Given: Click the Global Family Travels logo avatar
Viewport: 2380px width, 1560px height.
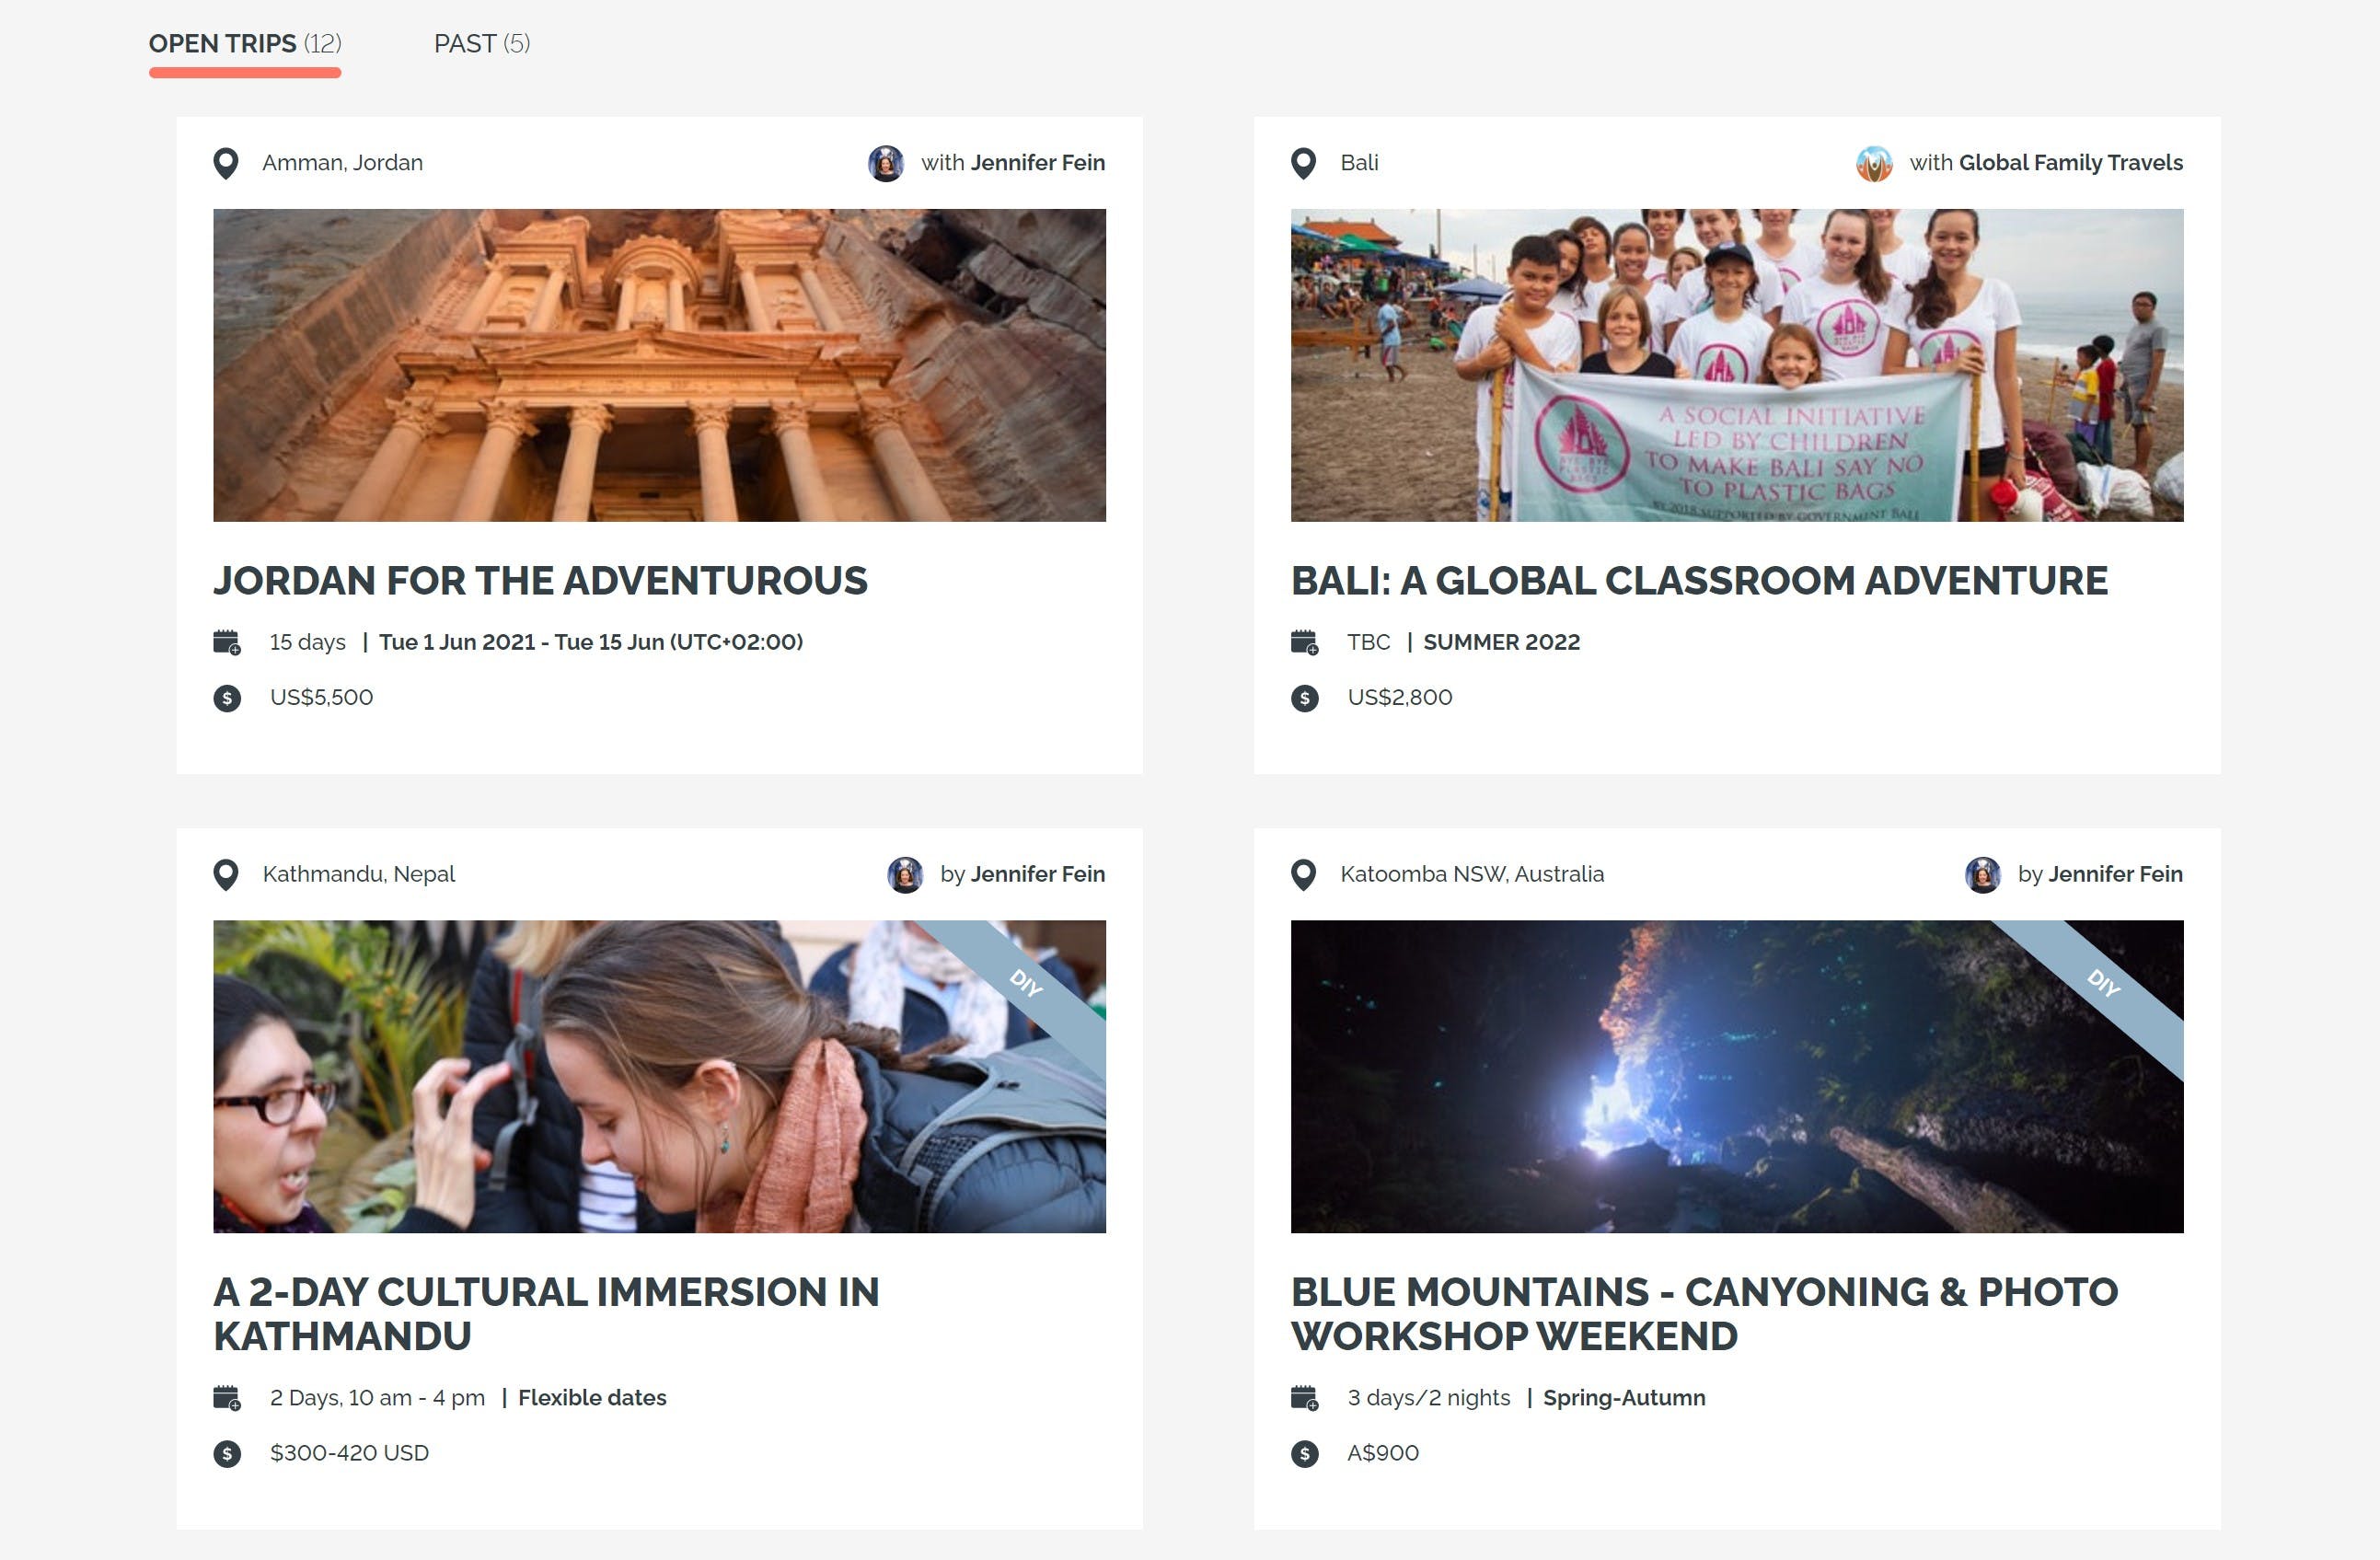Looking at the screenshot, I should click(1874, 163).
